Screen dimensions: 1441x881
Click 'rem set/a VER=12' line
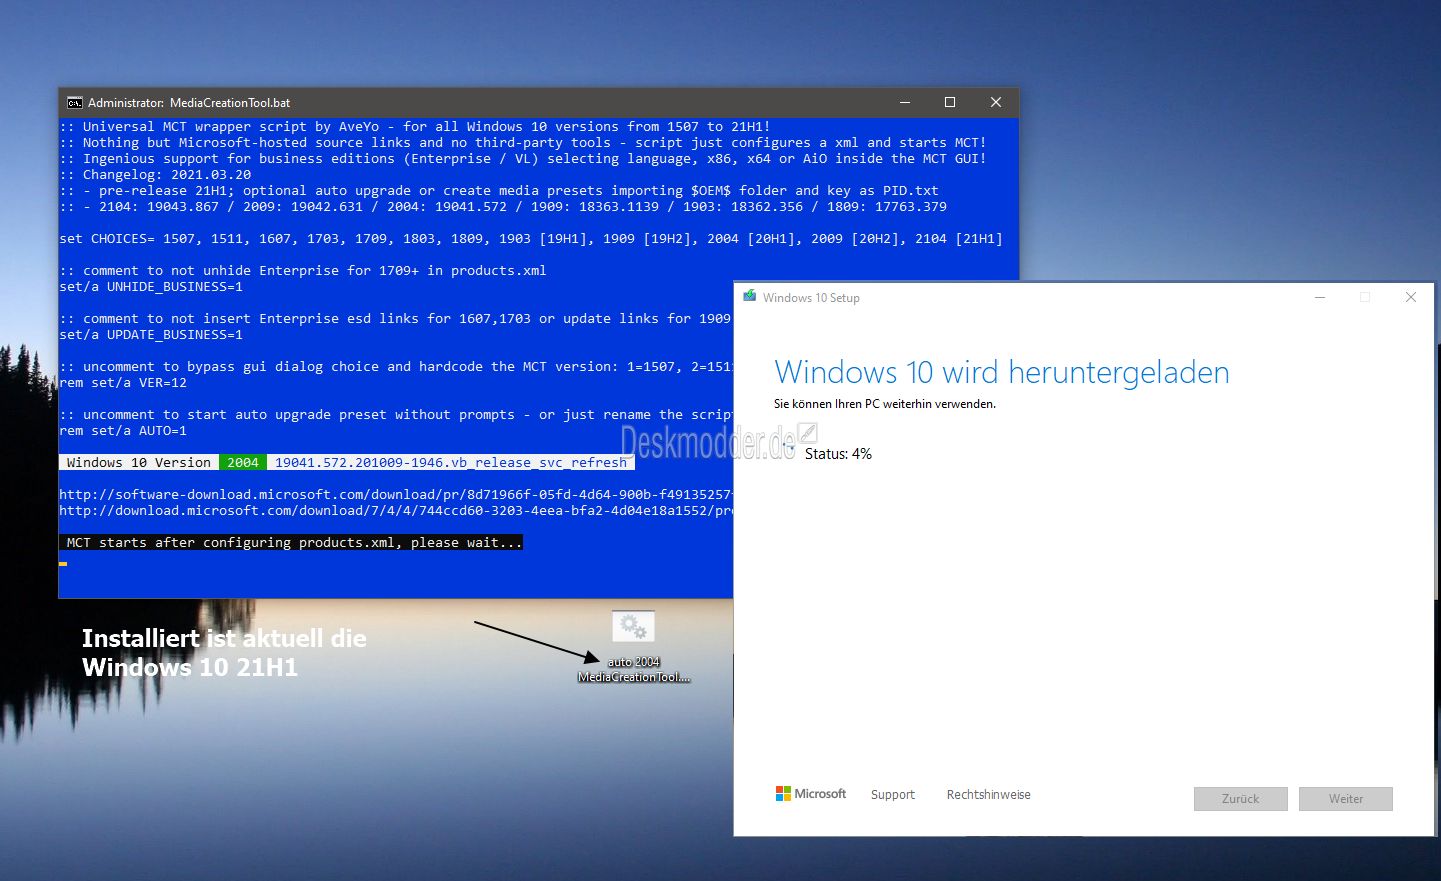tap(123, 382)
